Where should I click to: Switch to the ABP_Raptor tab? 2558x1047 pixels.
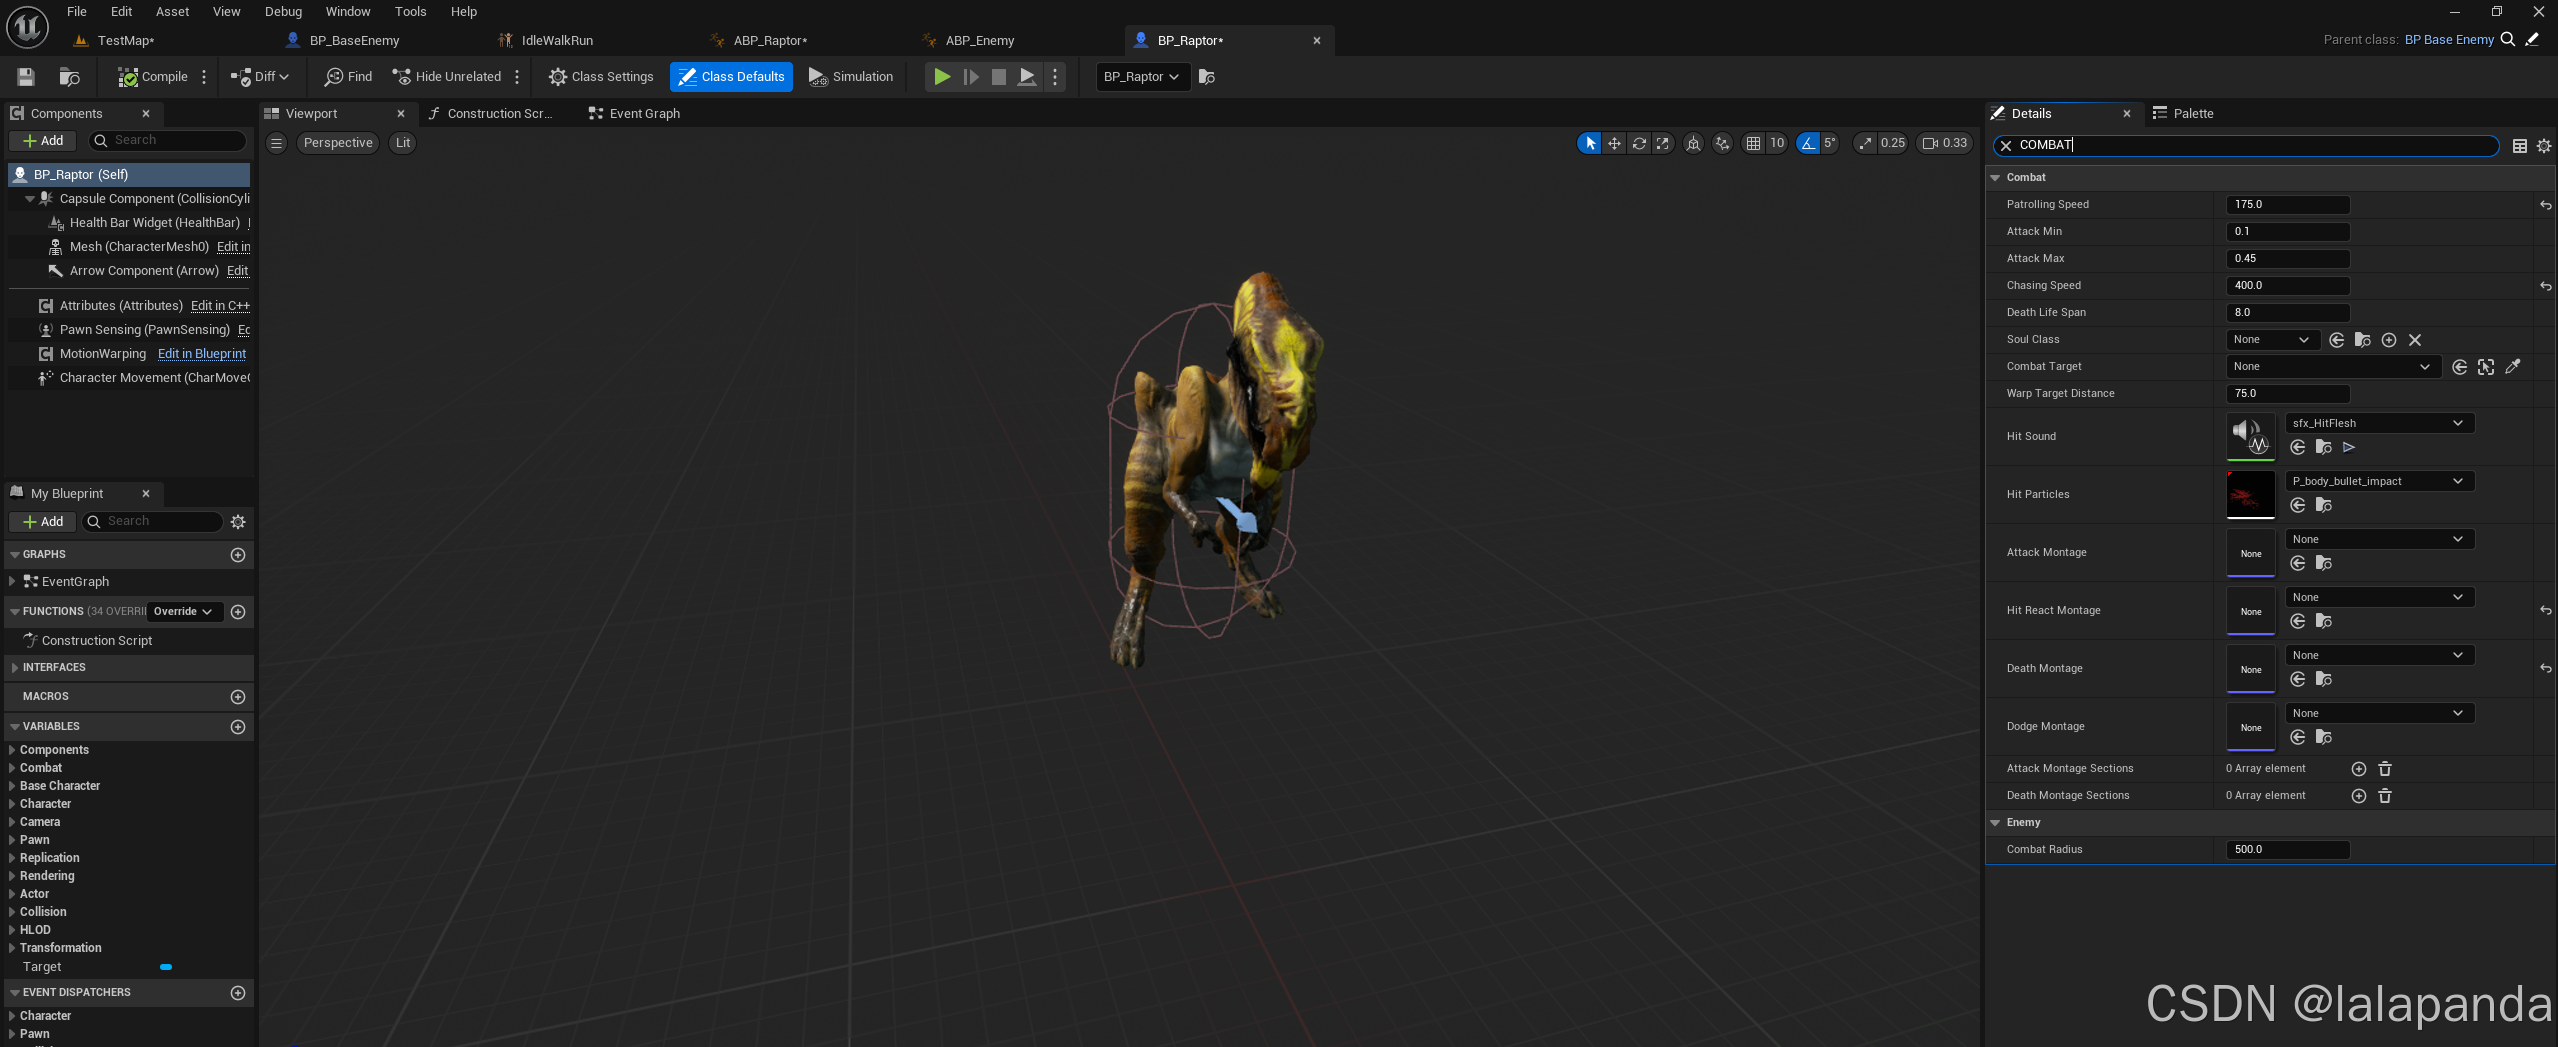pos(770,41)
